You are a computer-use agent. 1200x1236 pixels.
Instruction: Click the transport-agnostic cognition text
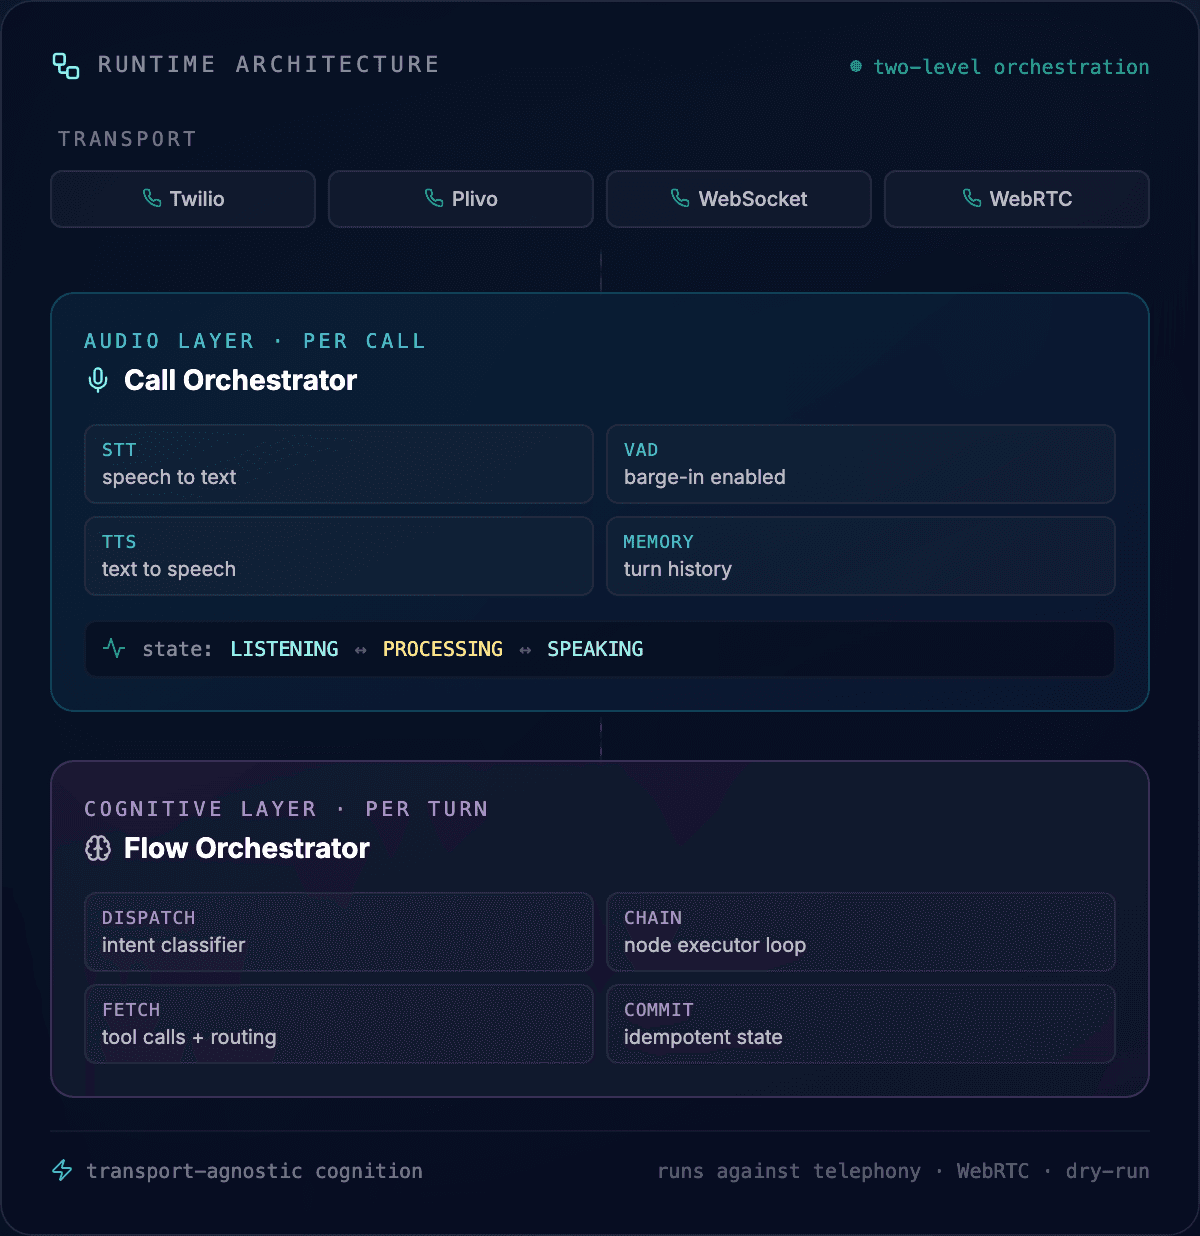point(254,1171)
